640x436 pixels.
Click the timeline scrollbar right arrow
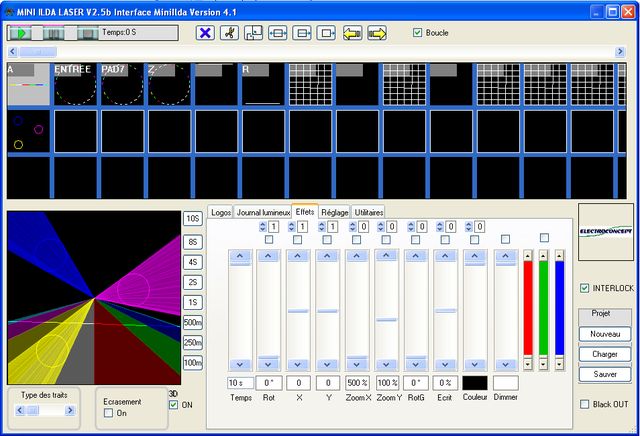[620, 51]
